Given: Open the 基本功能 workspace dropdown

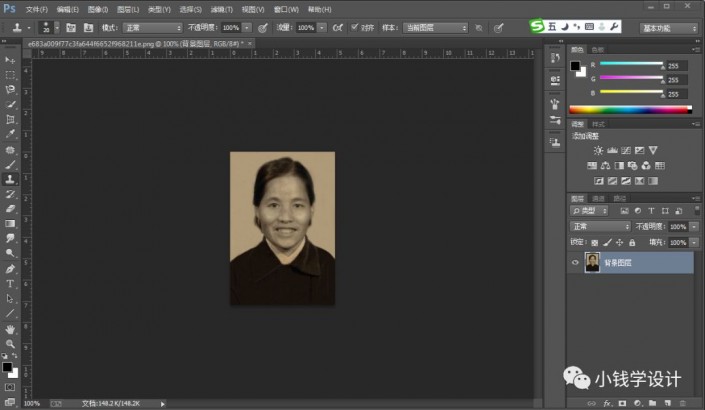Looking at the screenshot, I should pyautogui.click(x=669, y=28).
